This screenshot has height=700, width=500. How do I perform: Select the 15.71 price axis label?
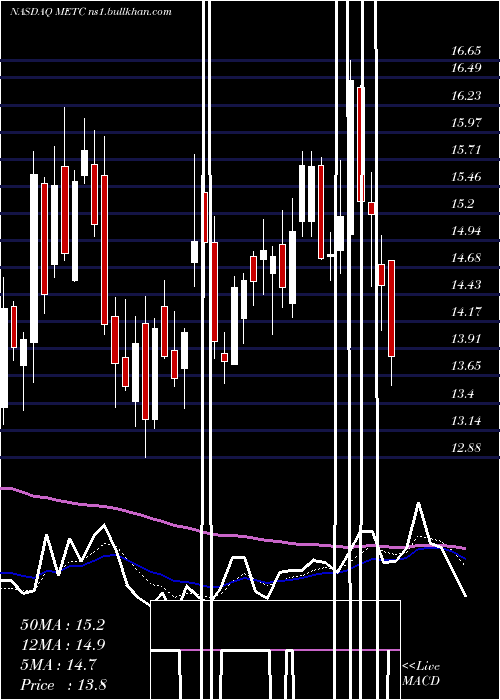pyautogui.click(x=466, y=150)
